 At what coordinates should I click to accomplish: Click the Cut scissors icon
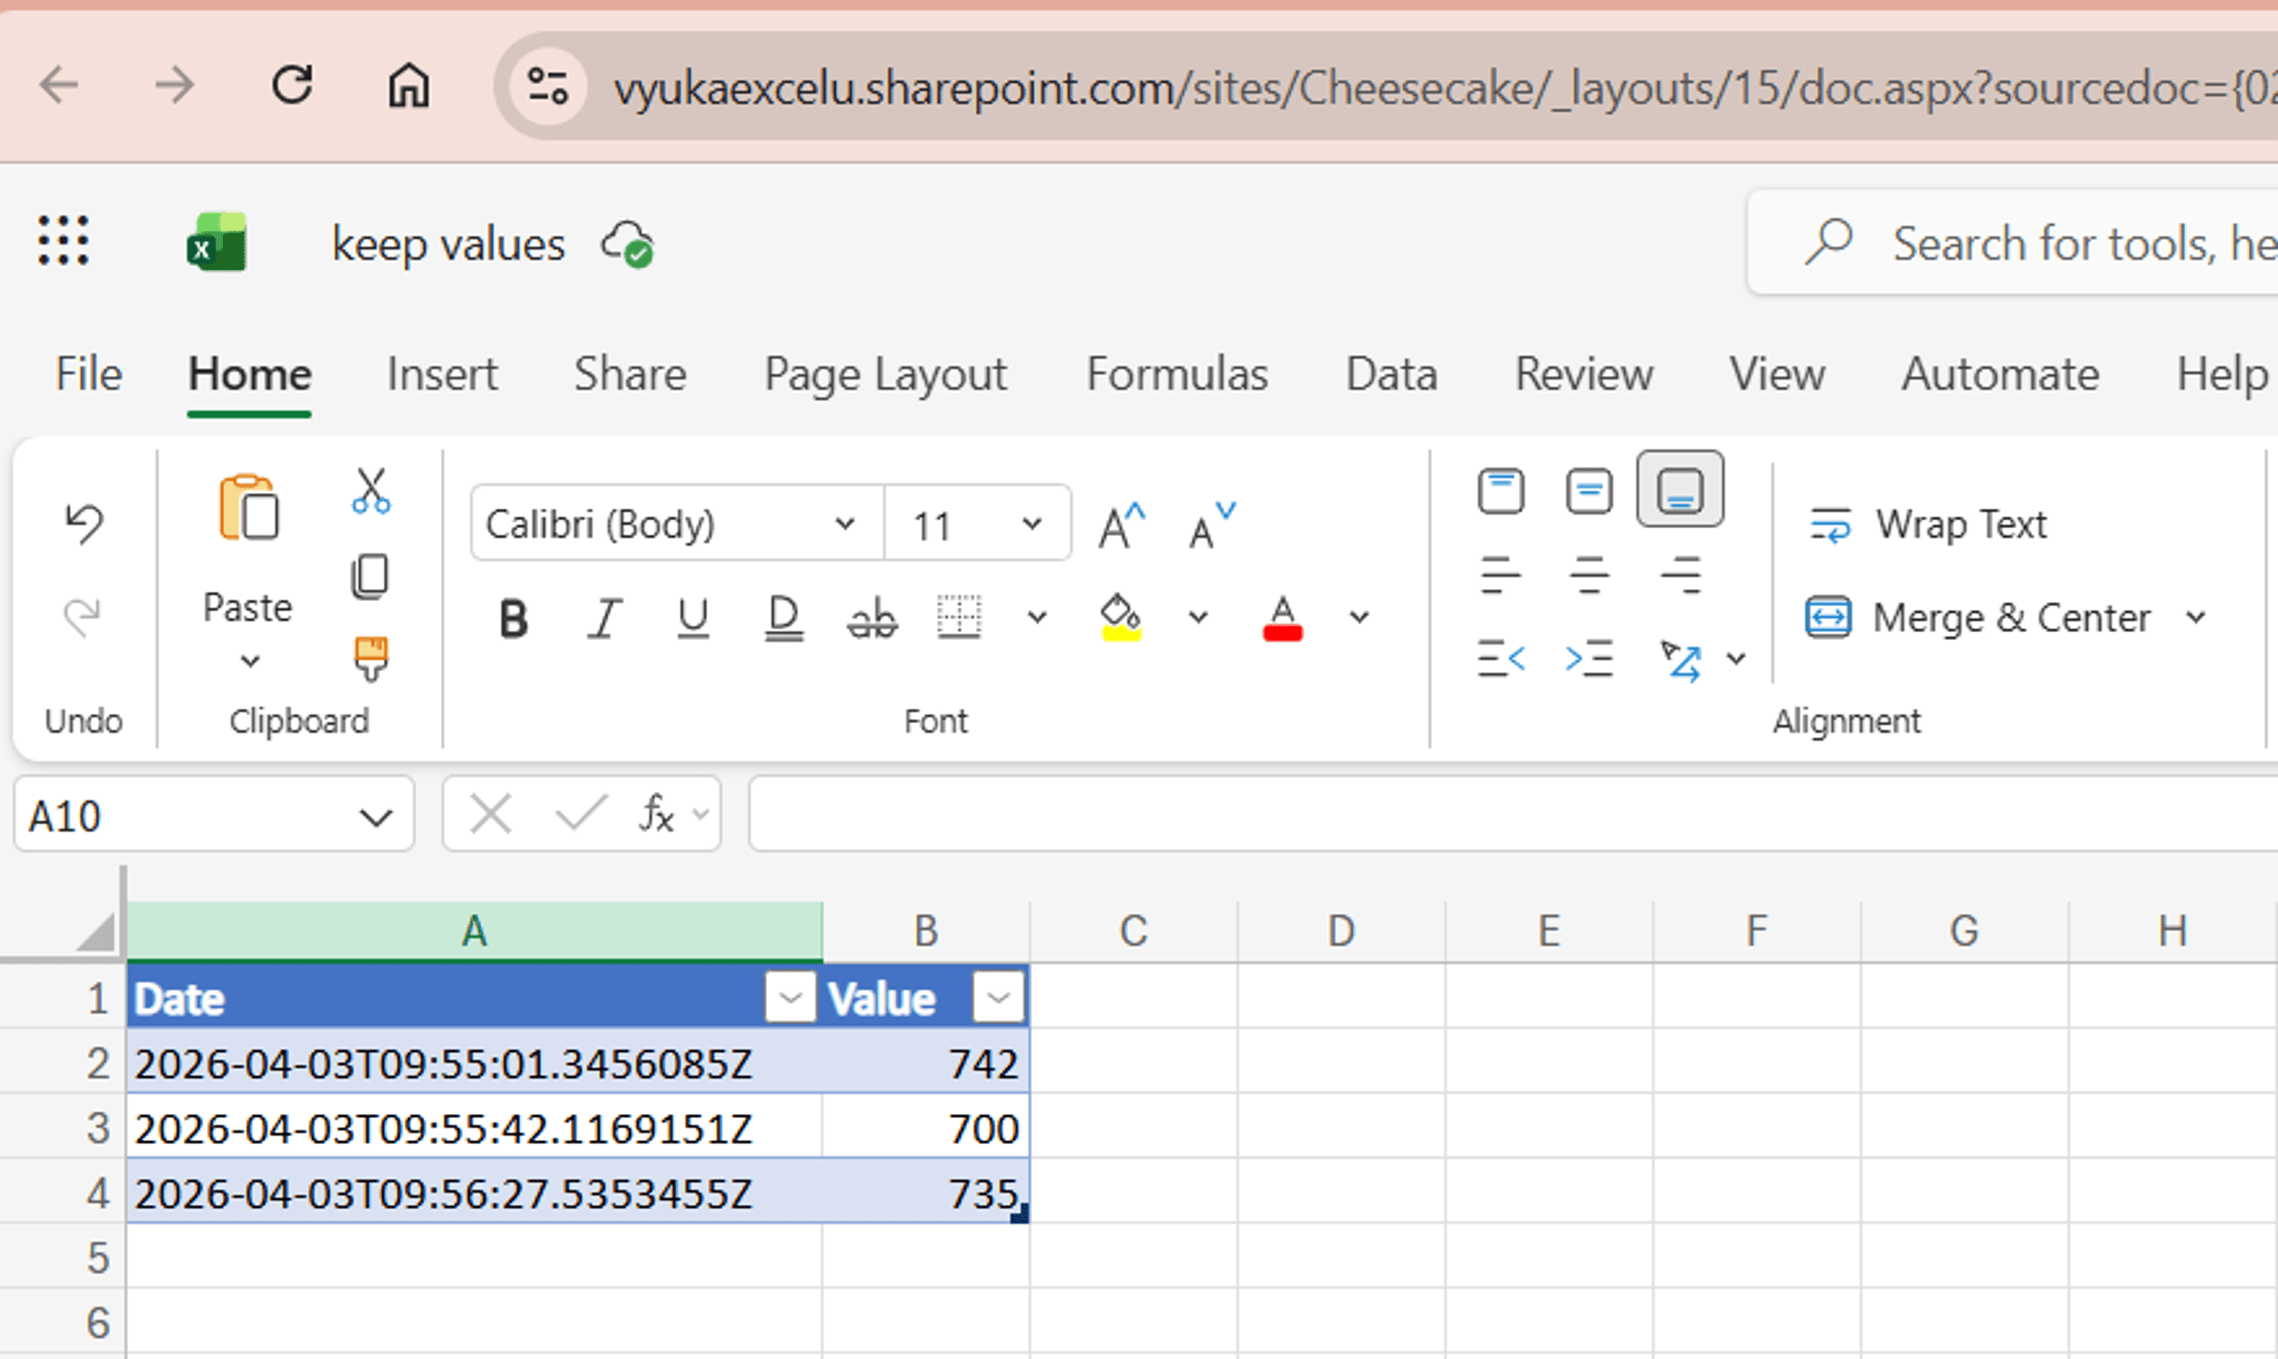pos(370,492)
